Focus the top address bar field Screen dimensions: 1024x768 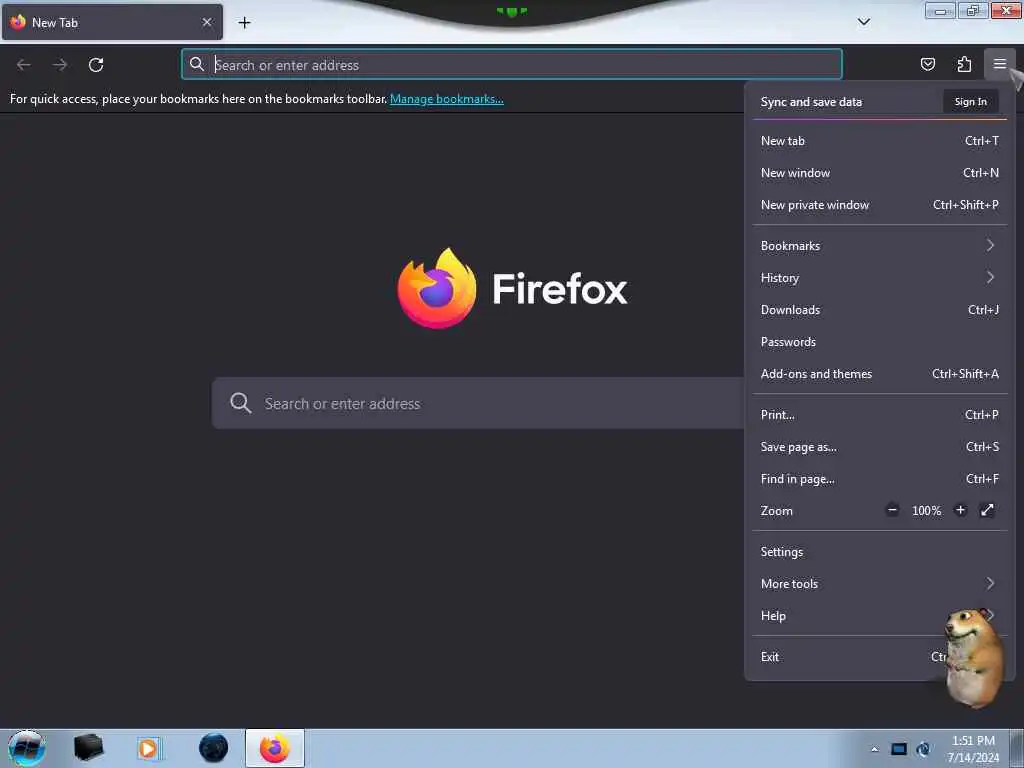point(511,64)
